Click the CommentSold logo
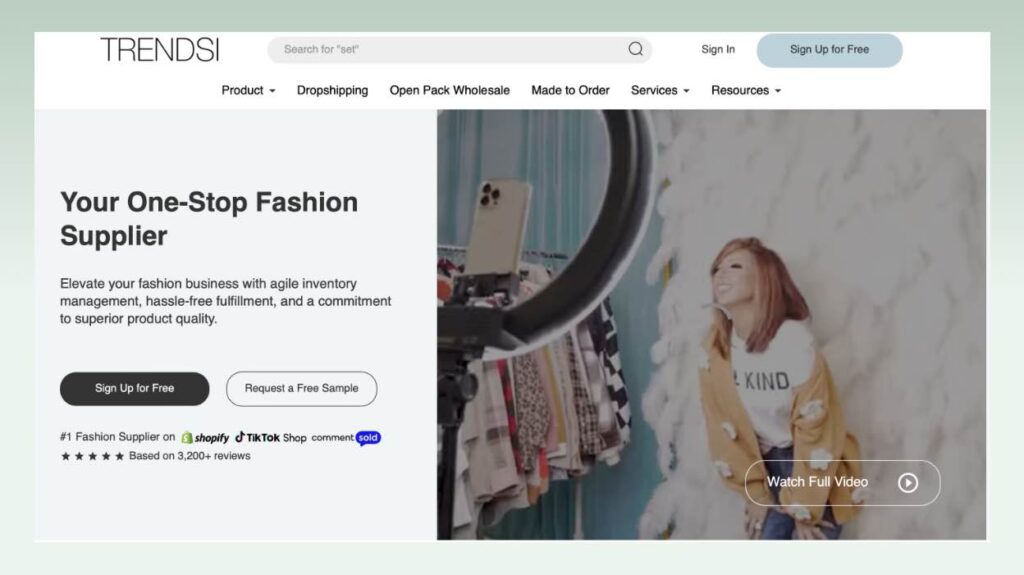1024x575 pixels. 346,437
